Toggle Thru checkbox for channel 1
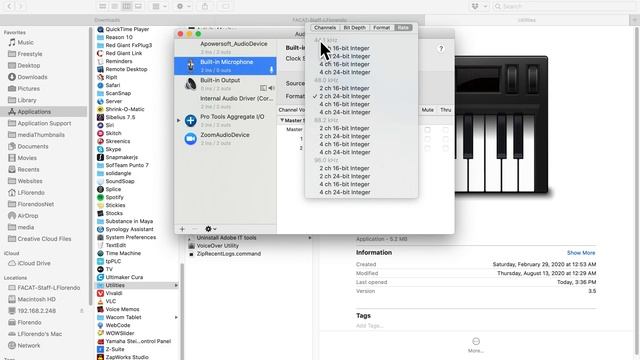This screenshot has width=640, height=360. 445,139
